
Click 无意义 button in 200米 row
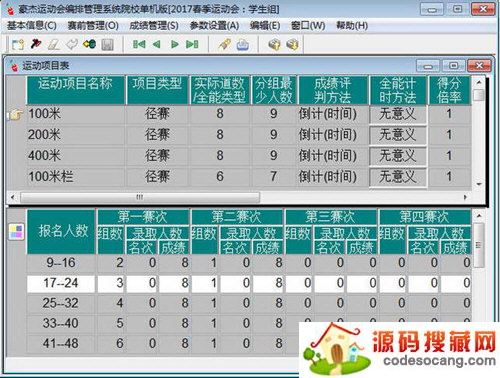coord(398,135)
